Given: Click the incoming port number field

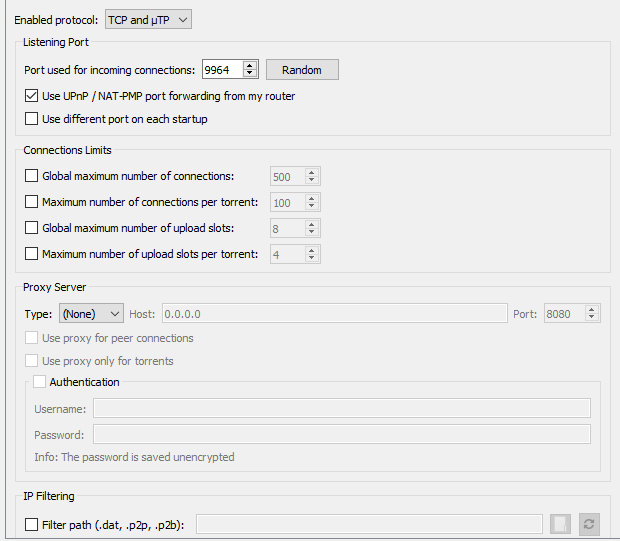Looking at the screenshot, I should [221, 70].
